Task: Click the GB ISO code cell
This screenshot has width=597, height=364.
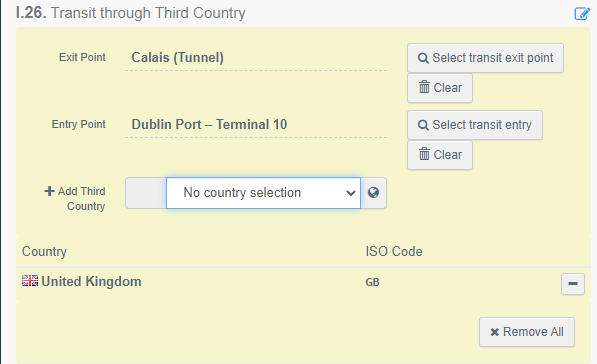Action: pos(372,282)
